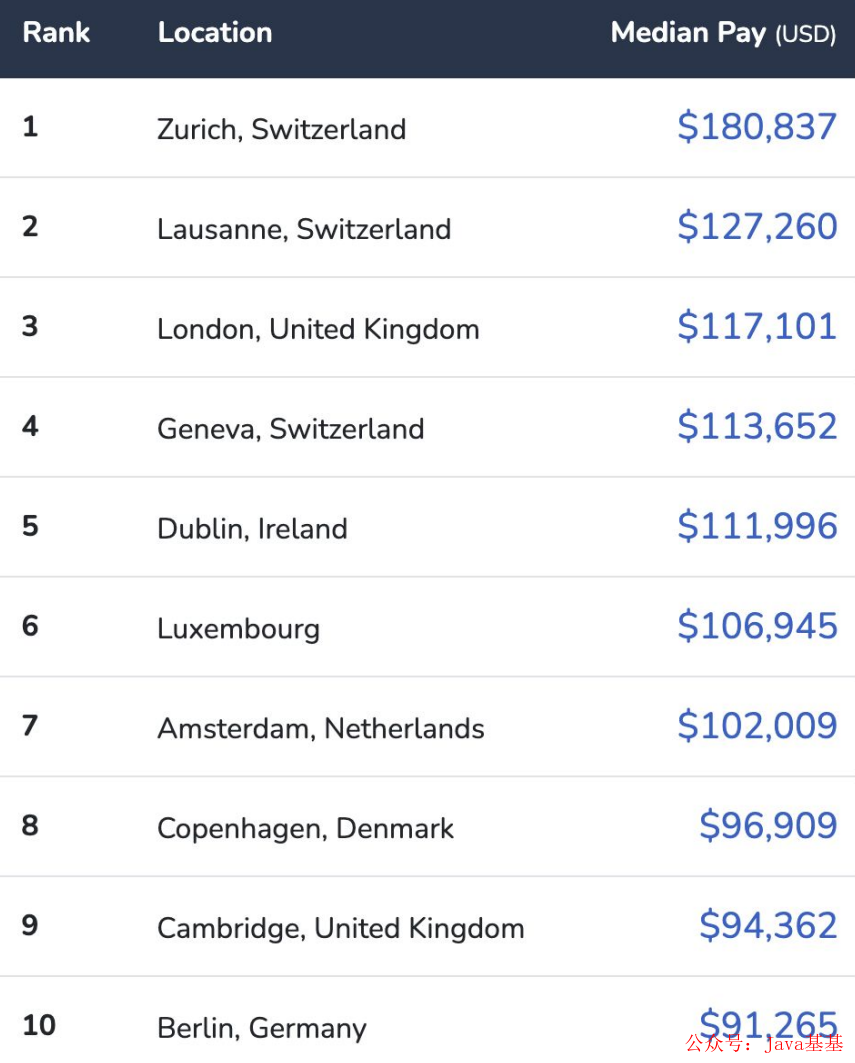Click the Median Pay (USD) header

pos(723,33)
